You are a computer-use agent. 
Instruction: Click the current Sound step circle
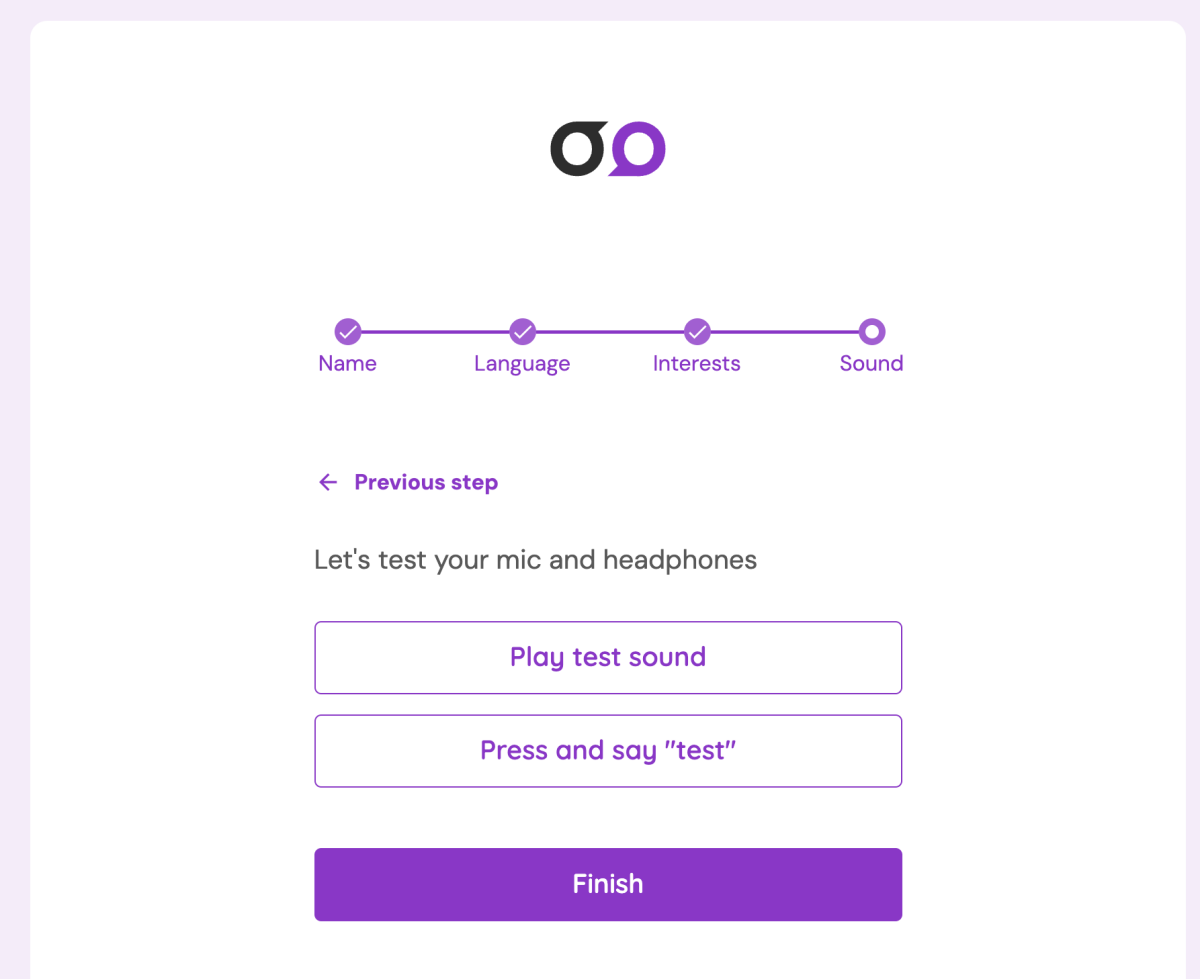(871, 331)
